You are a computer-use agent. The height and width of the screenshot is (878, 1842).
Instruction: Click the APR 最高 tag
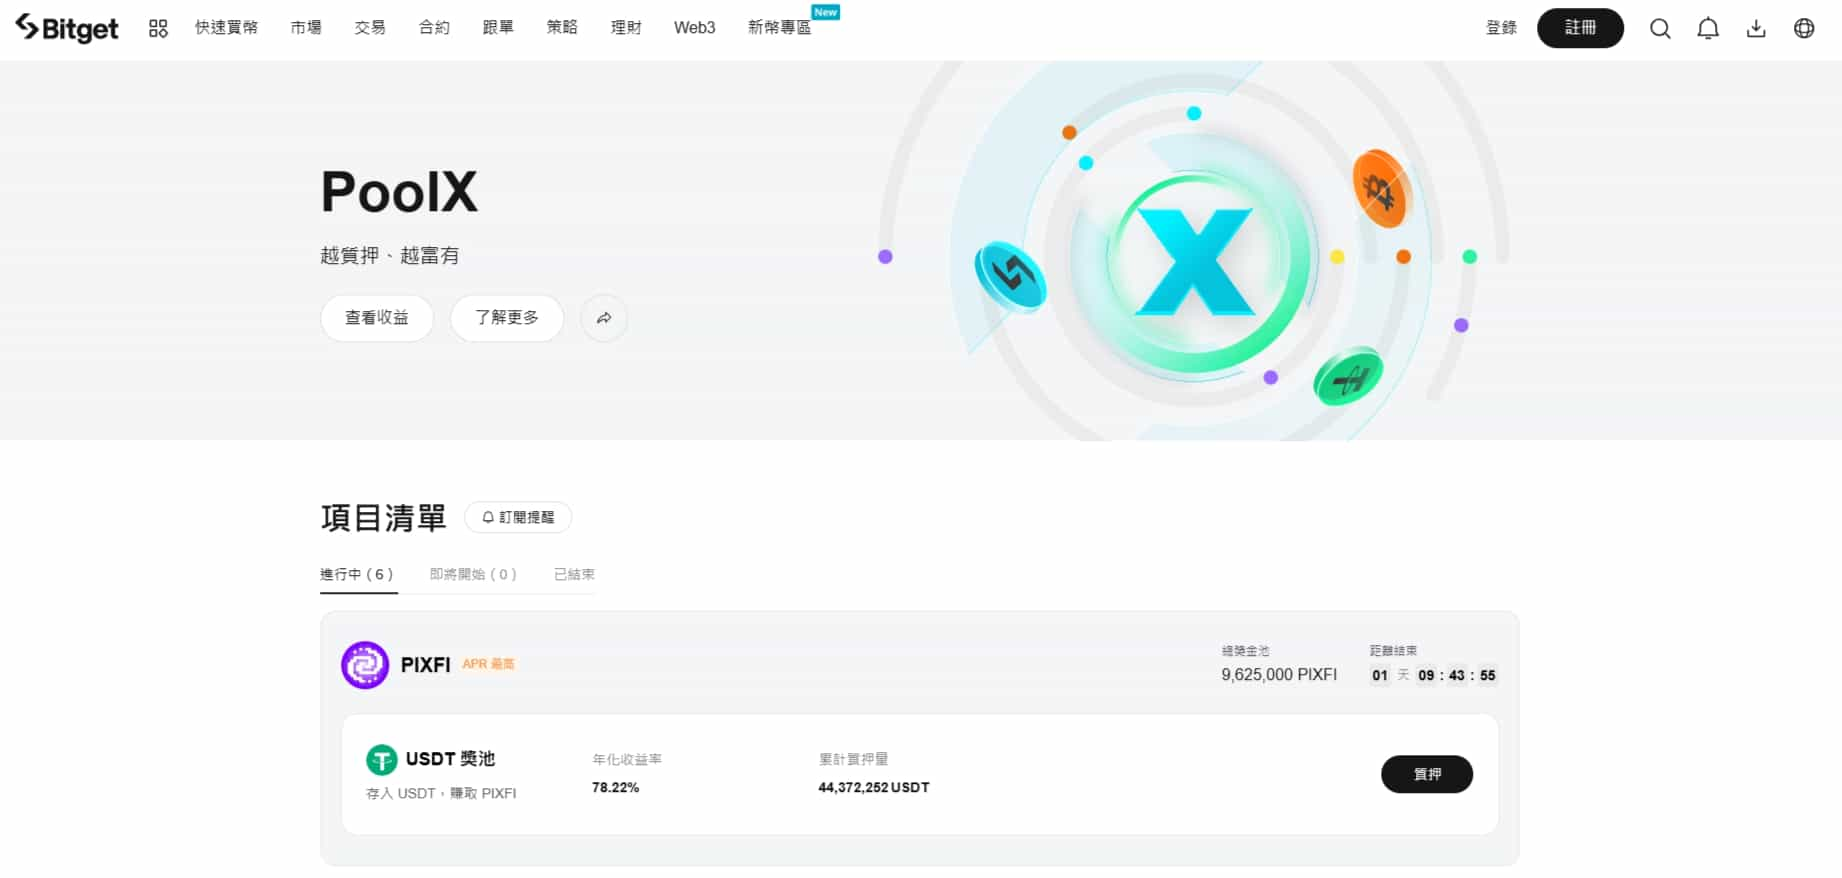[x=488, y=664]
